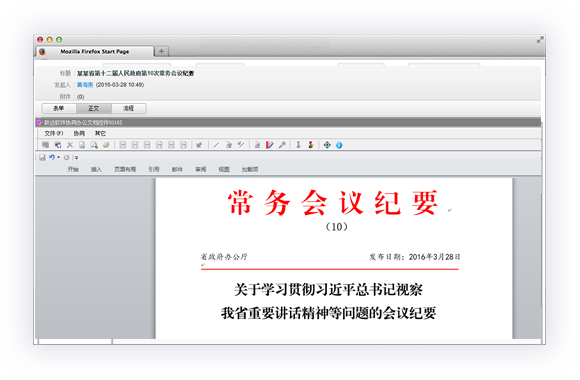
Task: Select the 表单 tab
Action: [x=59, y=108]
